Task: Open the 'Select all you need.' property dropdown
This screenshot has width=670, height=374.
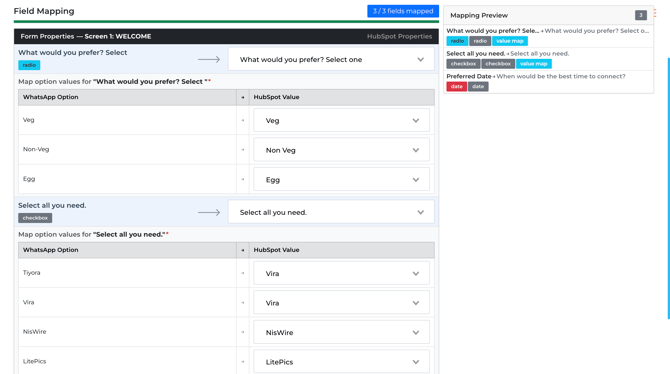Action: (x=331, y=212)
